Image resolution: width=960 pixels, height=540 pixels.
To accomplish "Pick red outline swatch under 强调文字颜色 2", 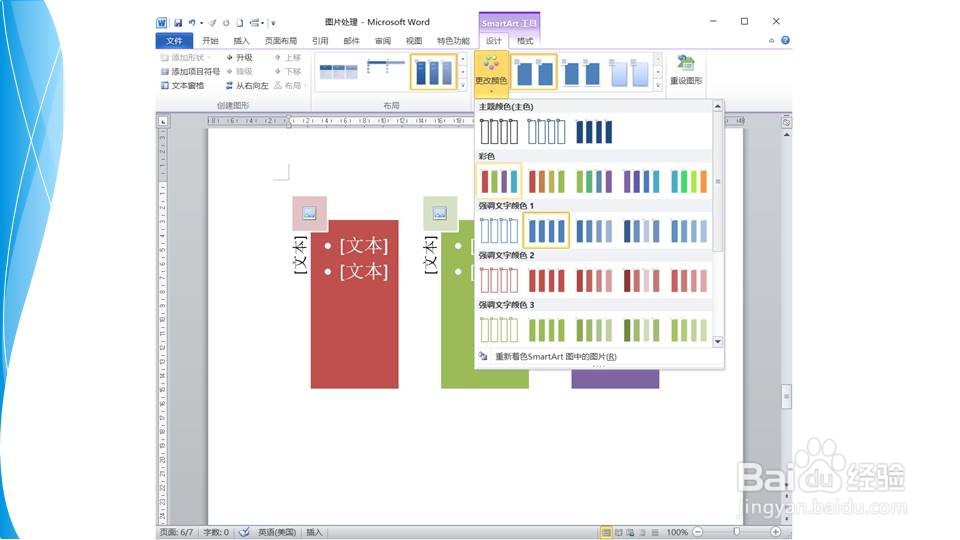I will pyautogui.click(x=498, y=280).
